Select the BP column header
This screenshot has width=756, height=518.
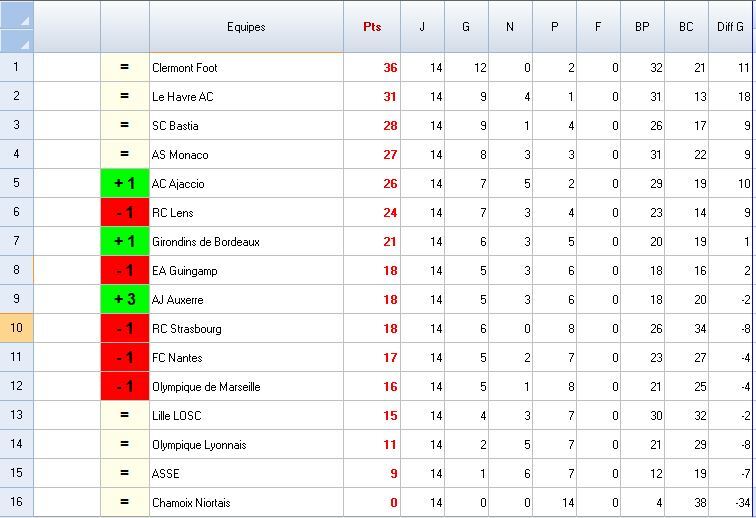pyautogui.click(x=642, y=27)
